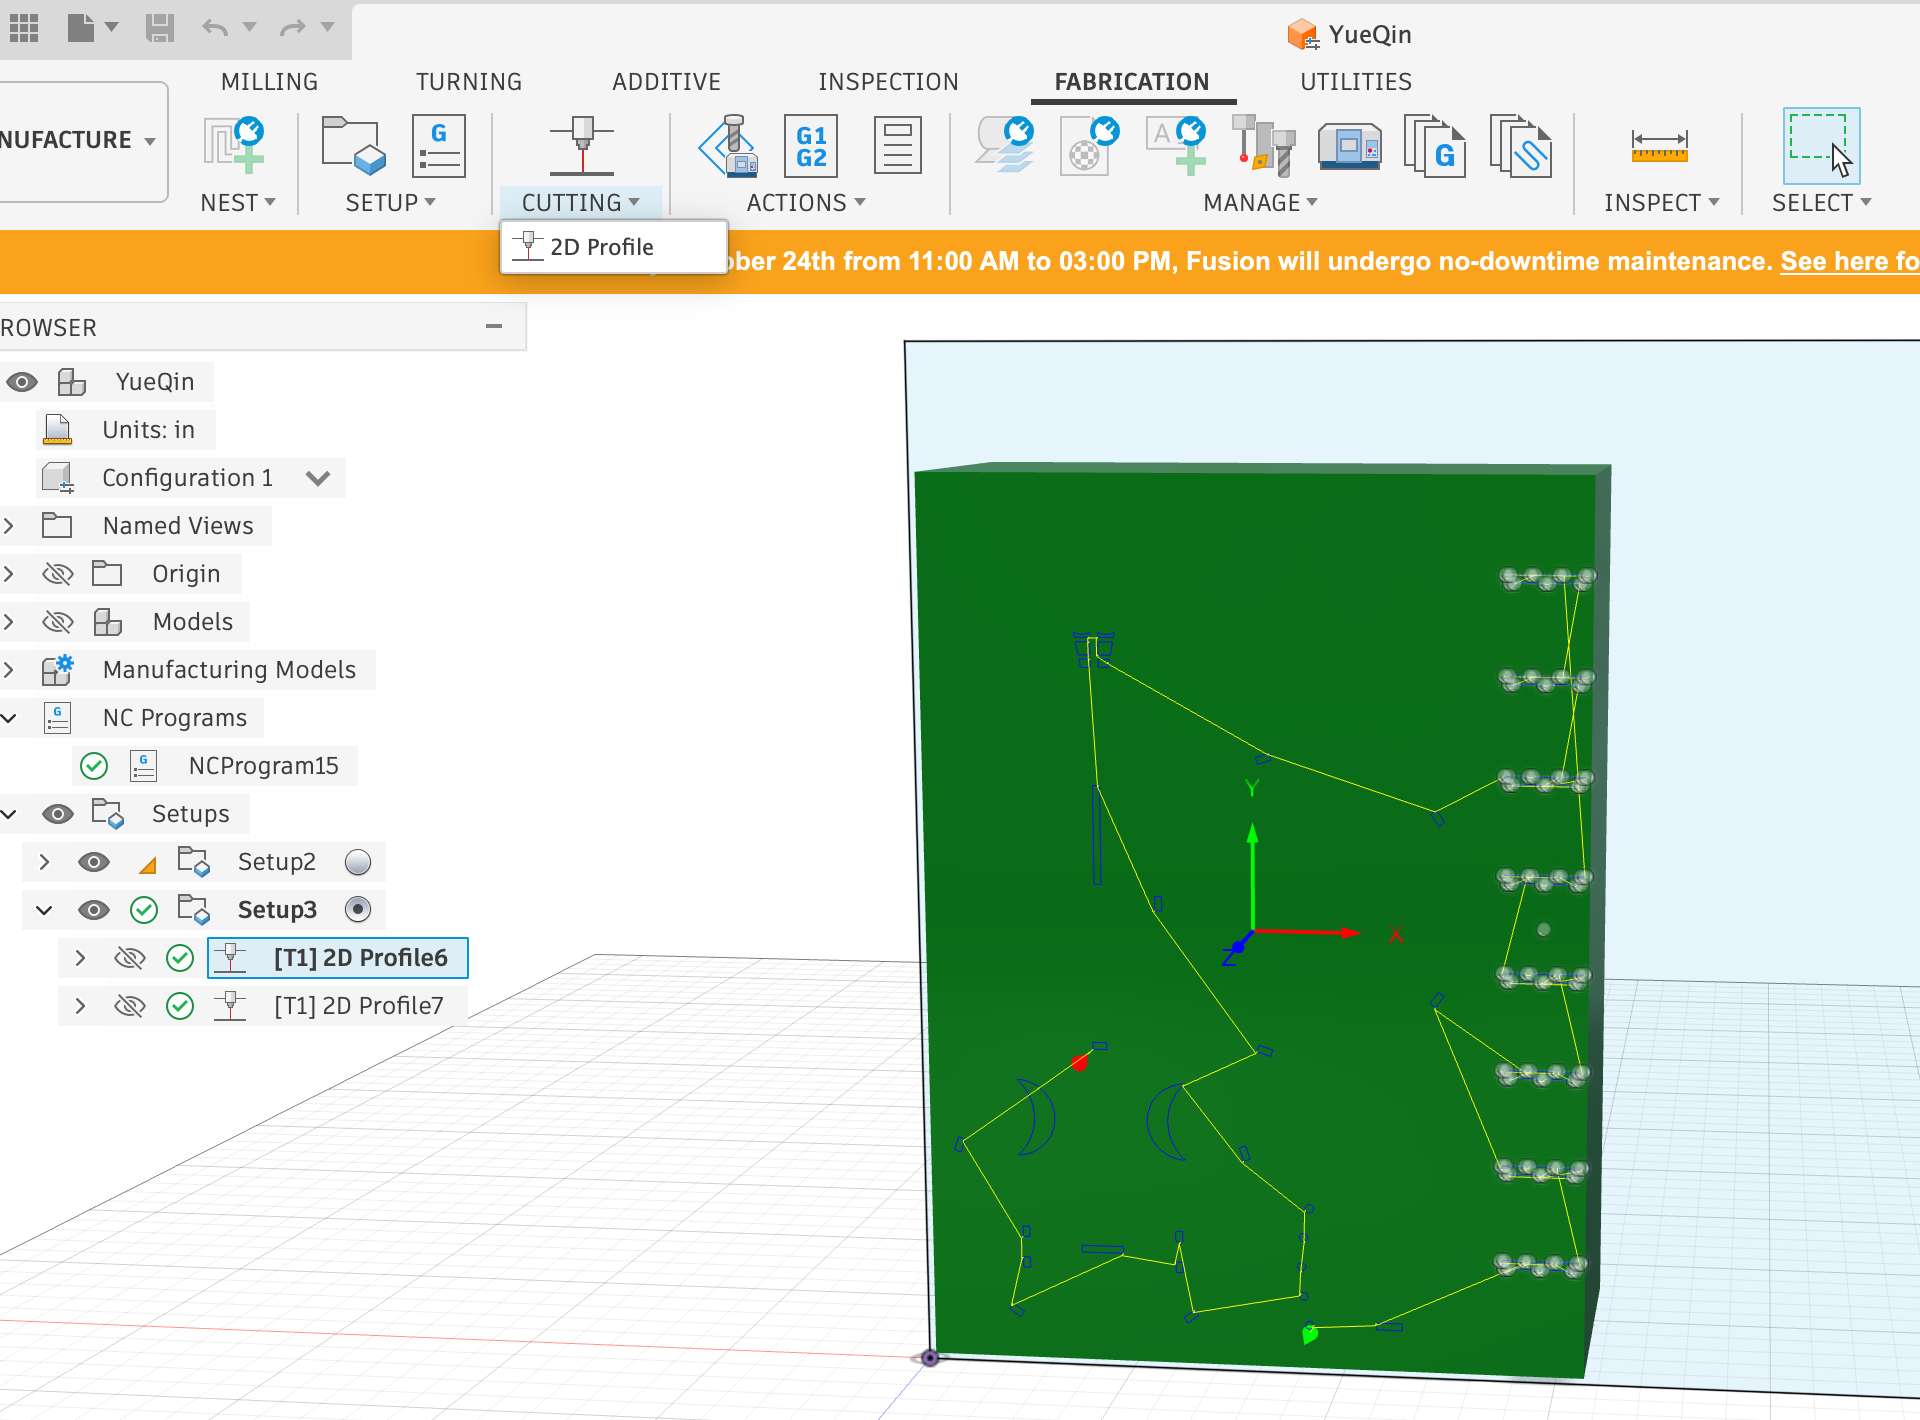The image size is (1920, 1420).
Task: Switch to the MILLING tab
Action: click(x=269, y=82)
